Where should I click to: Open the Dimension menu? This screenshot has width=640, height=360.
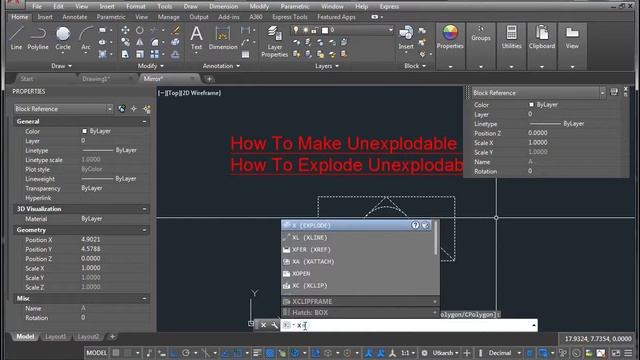coord(224,7)
